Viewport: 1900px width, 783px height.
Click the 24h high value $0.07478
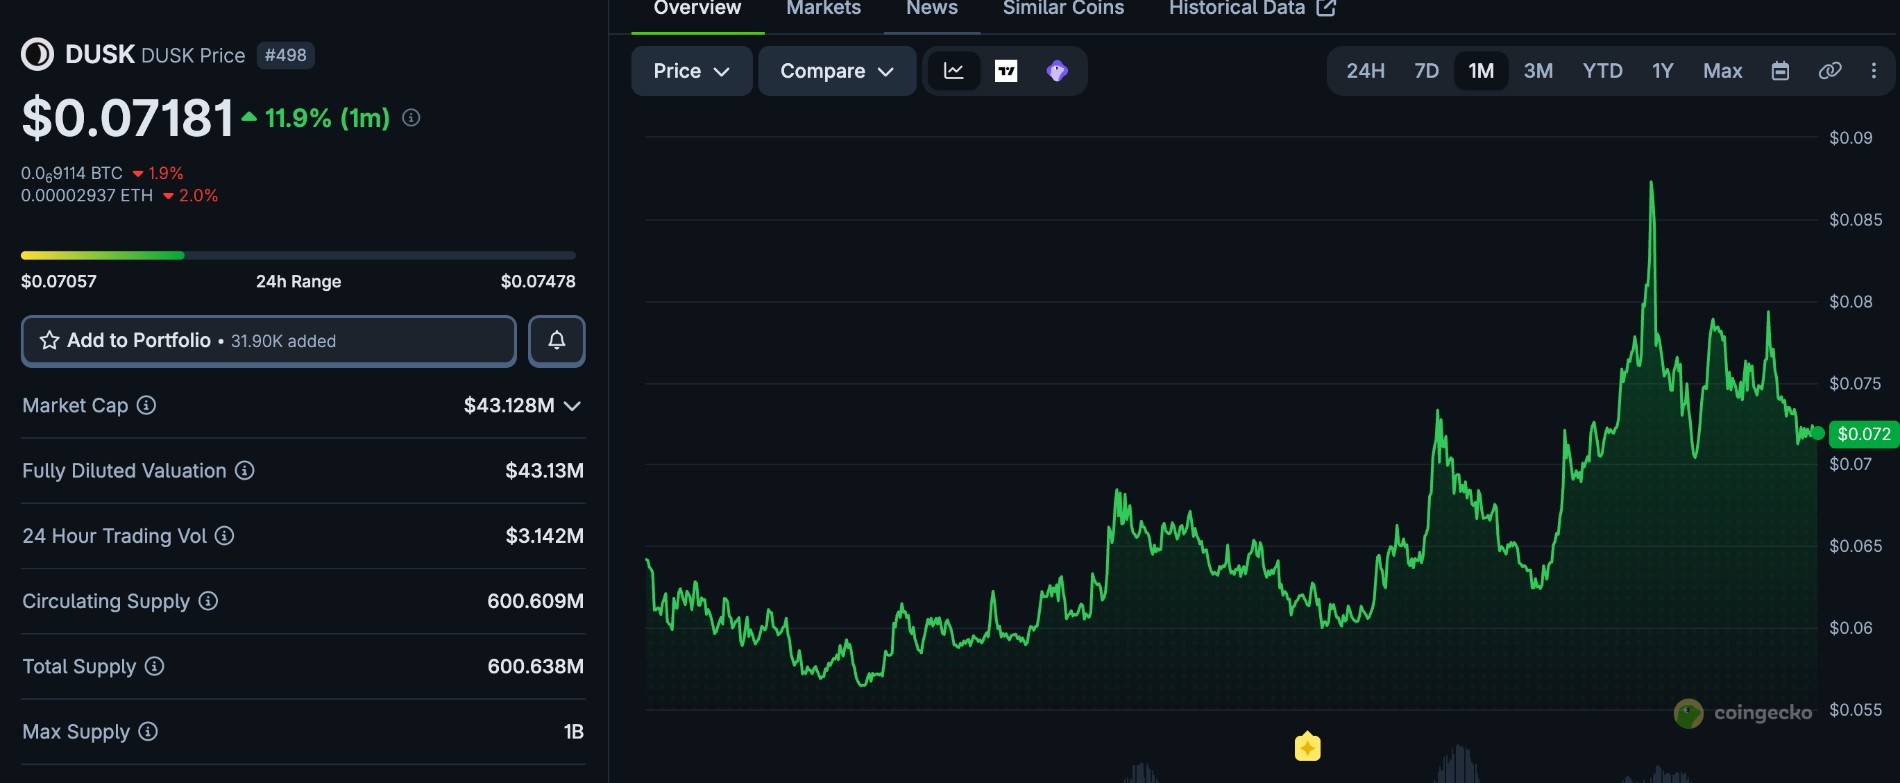(x=538, y=281)
